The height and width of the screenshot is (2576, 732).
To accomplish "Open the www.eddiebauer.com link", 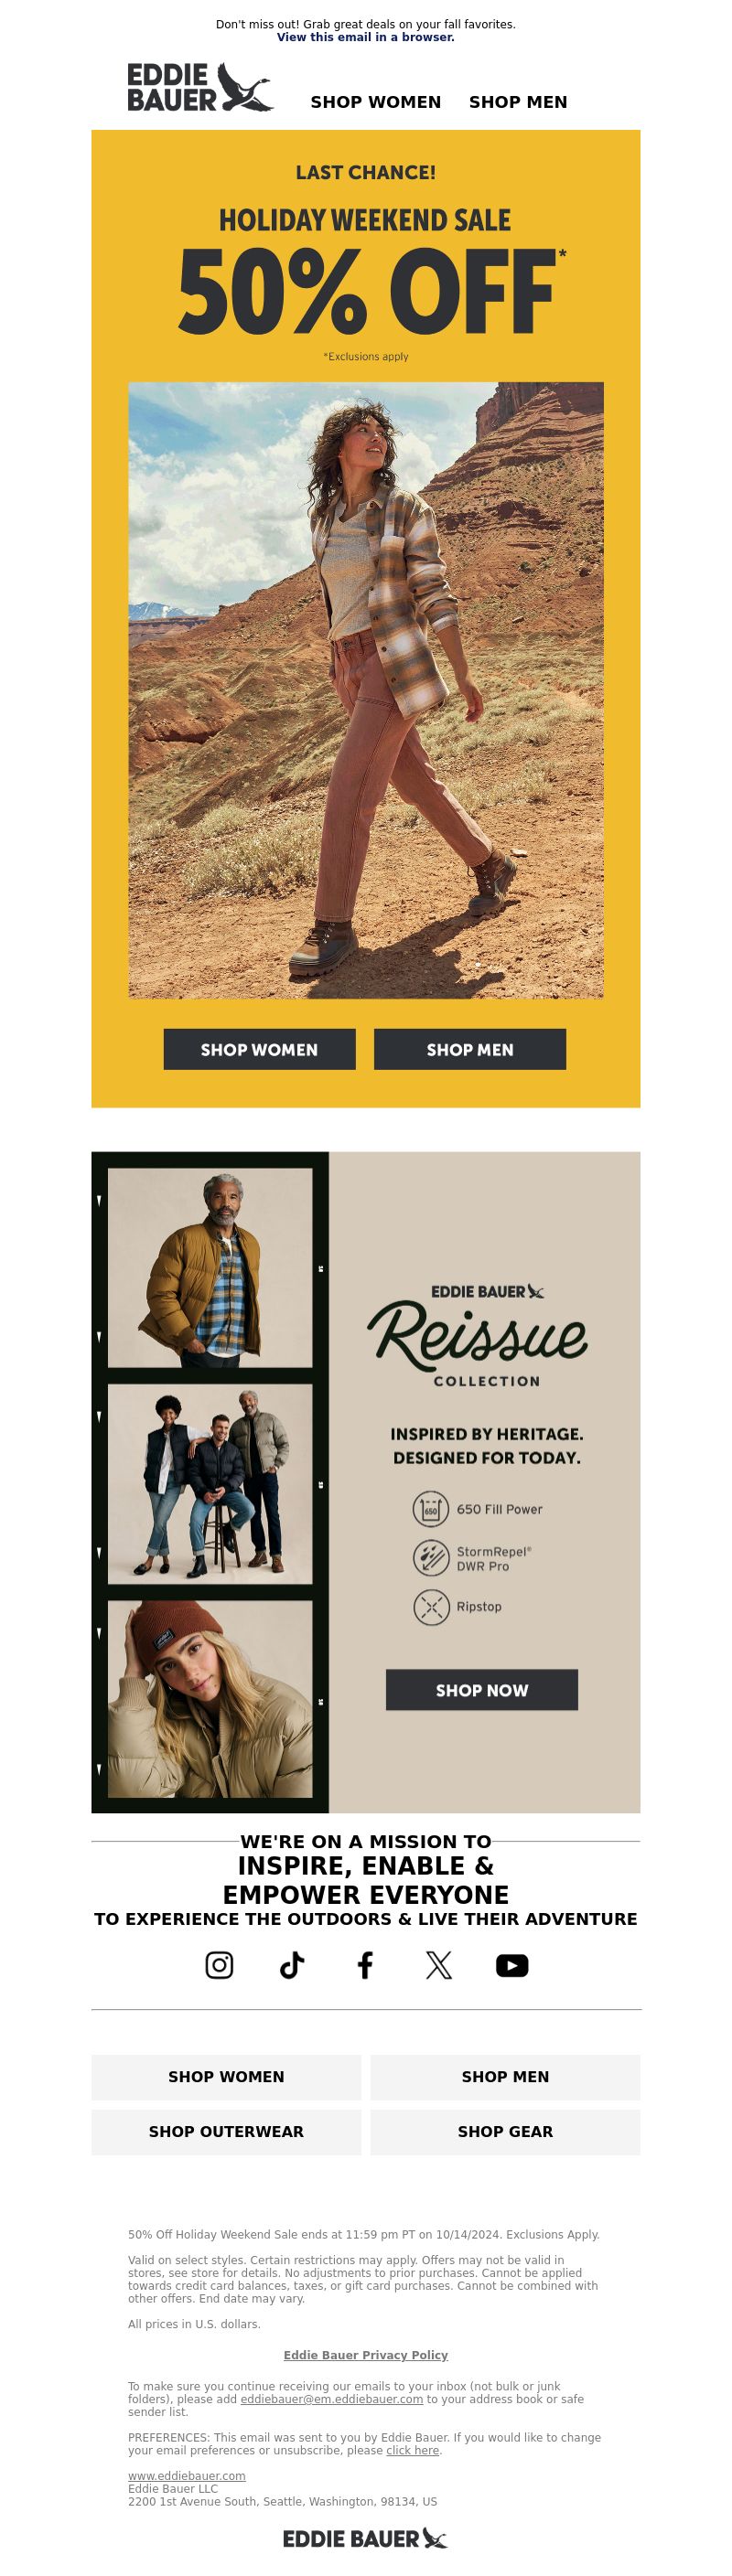I will (187, 2476).
